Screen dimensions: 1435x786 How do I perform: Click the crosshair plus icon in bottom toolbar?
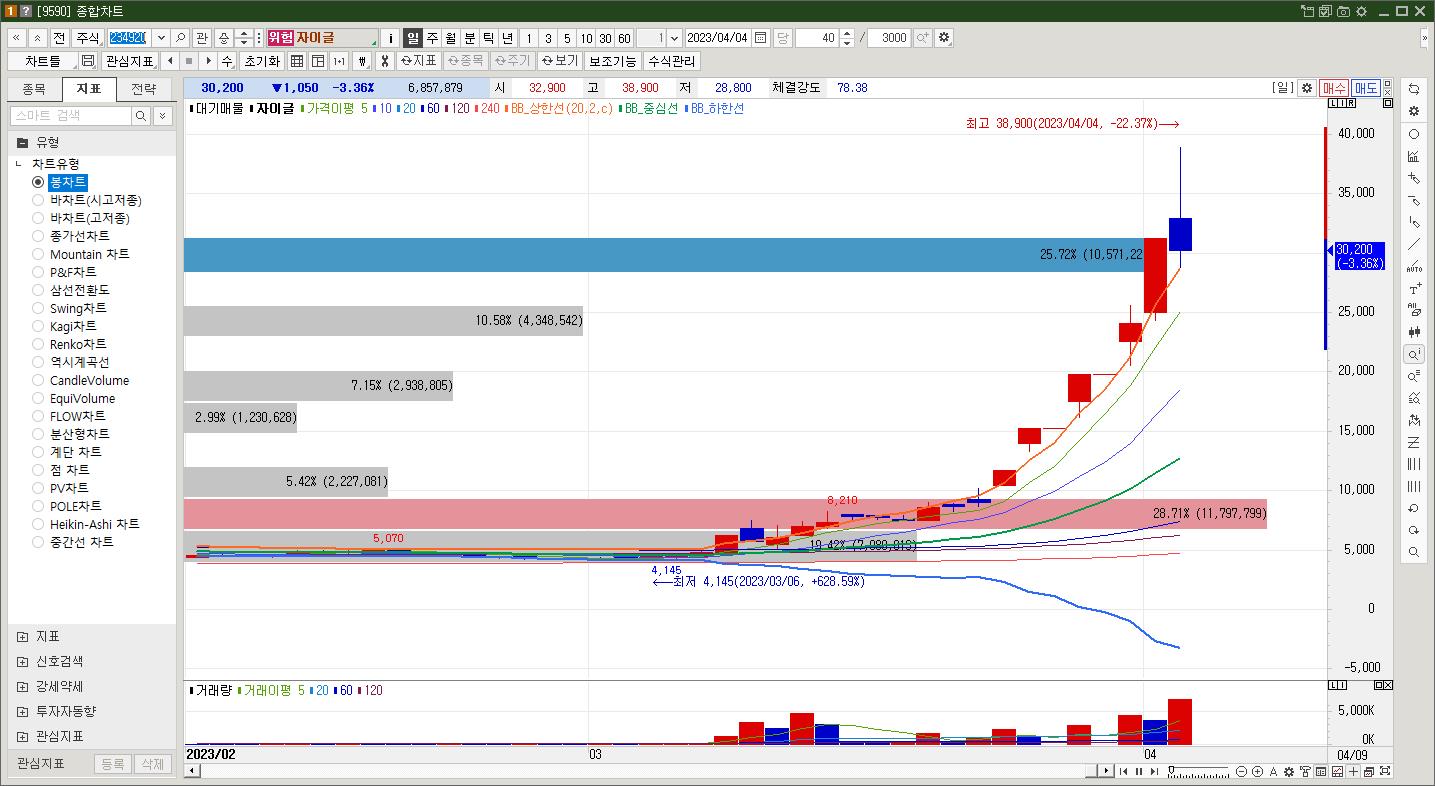1353,771
